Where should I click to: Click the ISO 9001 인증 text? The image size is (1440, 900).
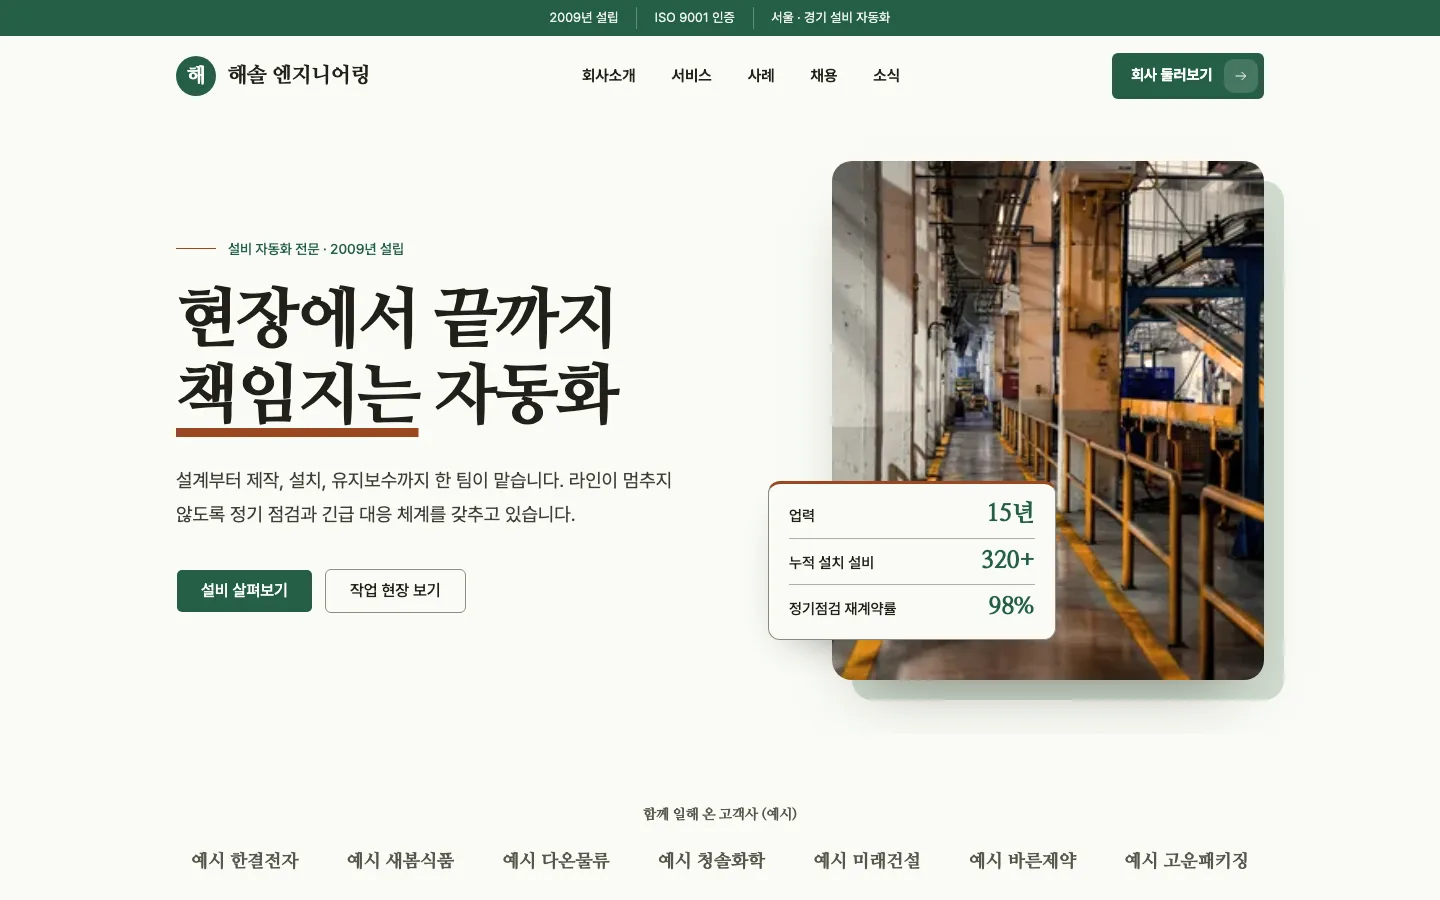(694, 18)
